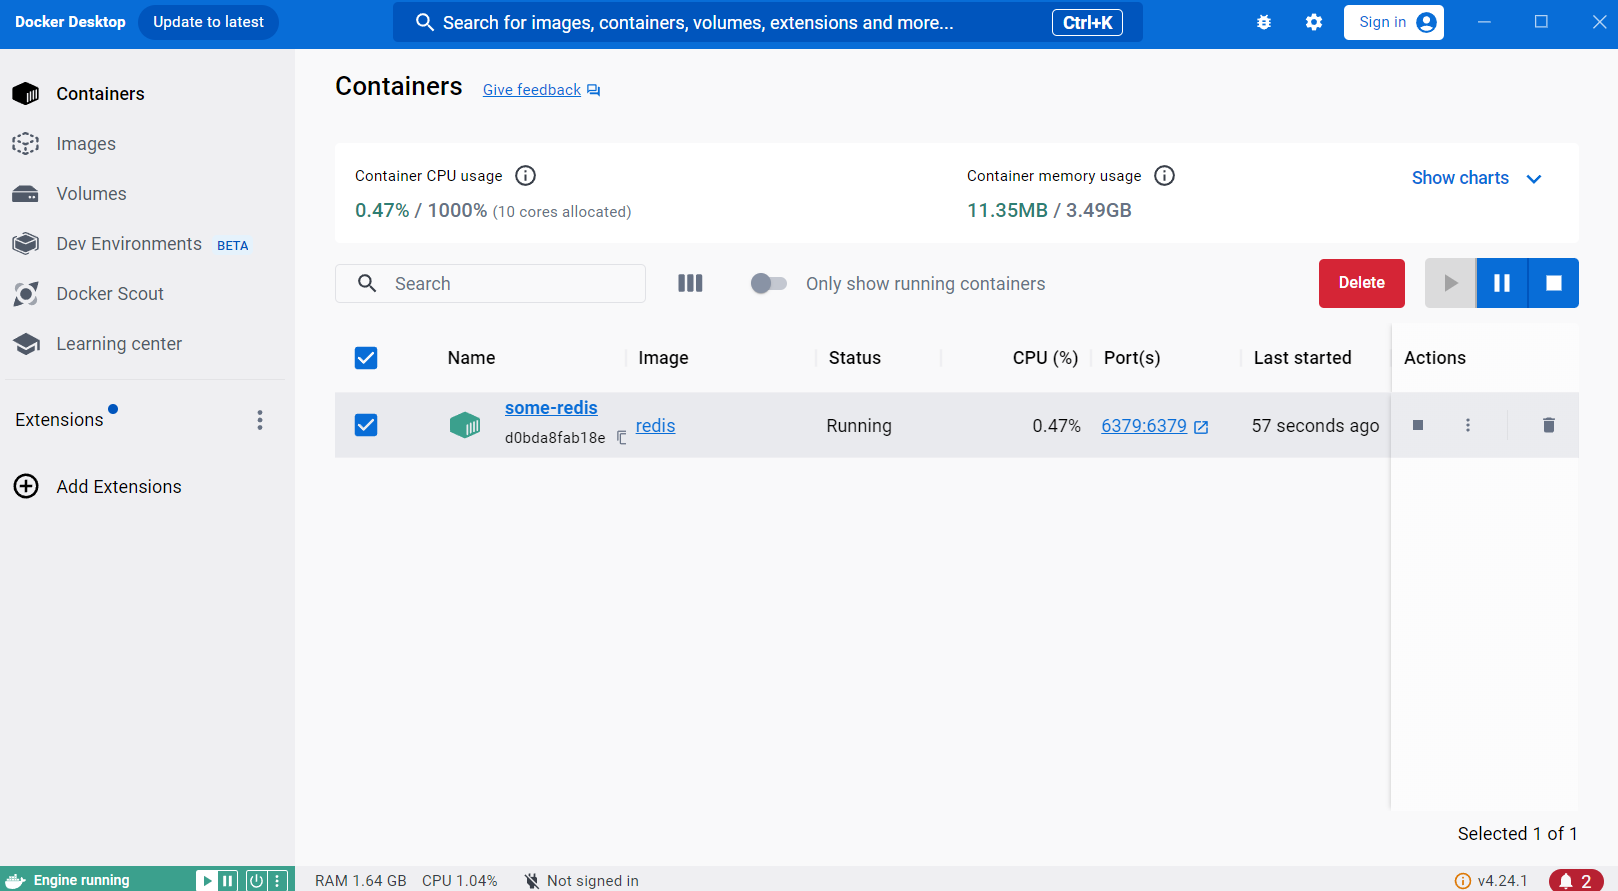
Task: Open the troubleshoot bug icon
Action: (1264, 22)
